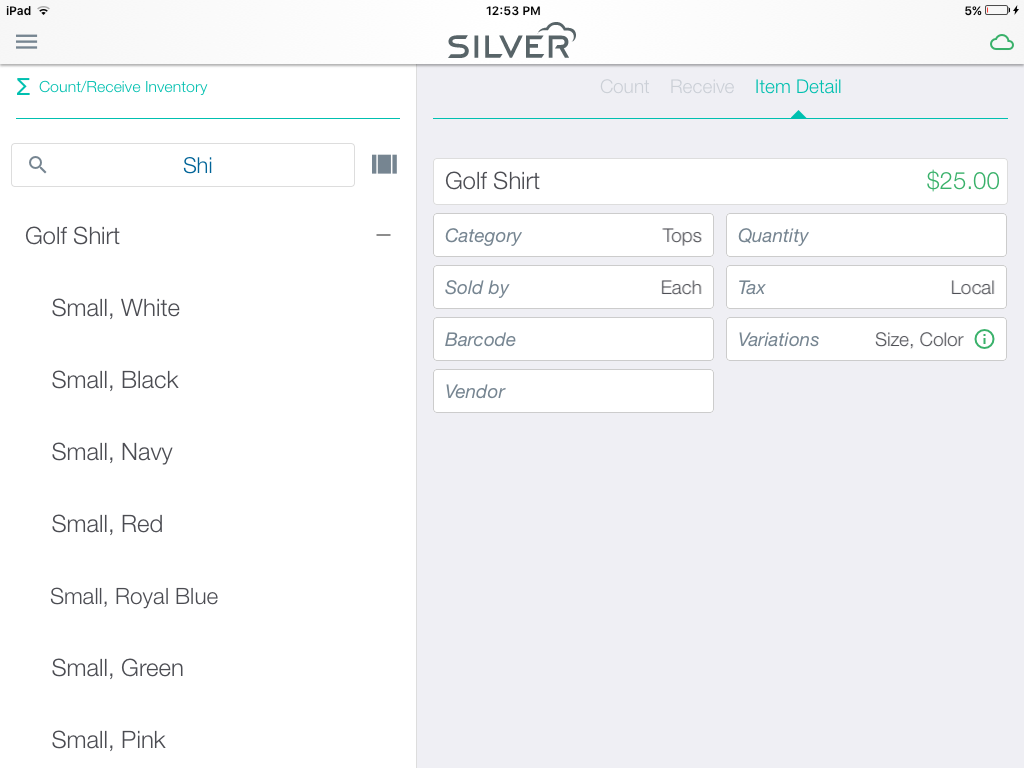Image resolution: width=1024 pixels, height=768 pixels.
Task: Switch to the Receive tab
Action: [x=702, y=87]
